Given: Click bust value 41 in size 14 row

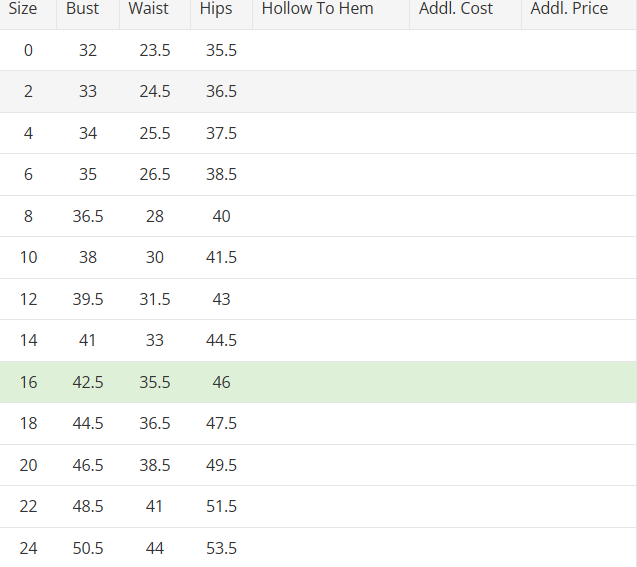Looking at the screenshot, I should [x=88, y=340].
